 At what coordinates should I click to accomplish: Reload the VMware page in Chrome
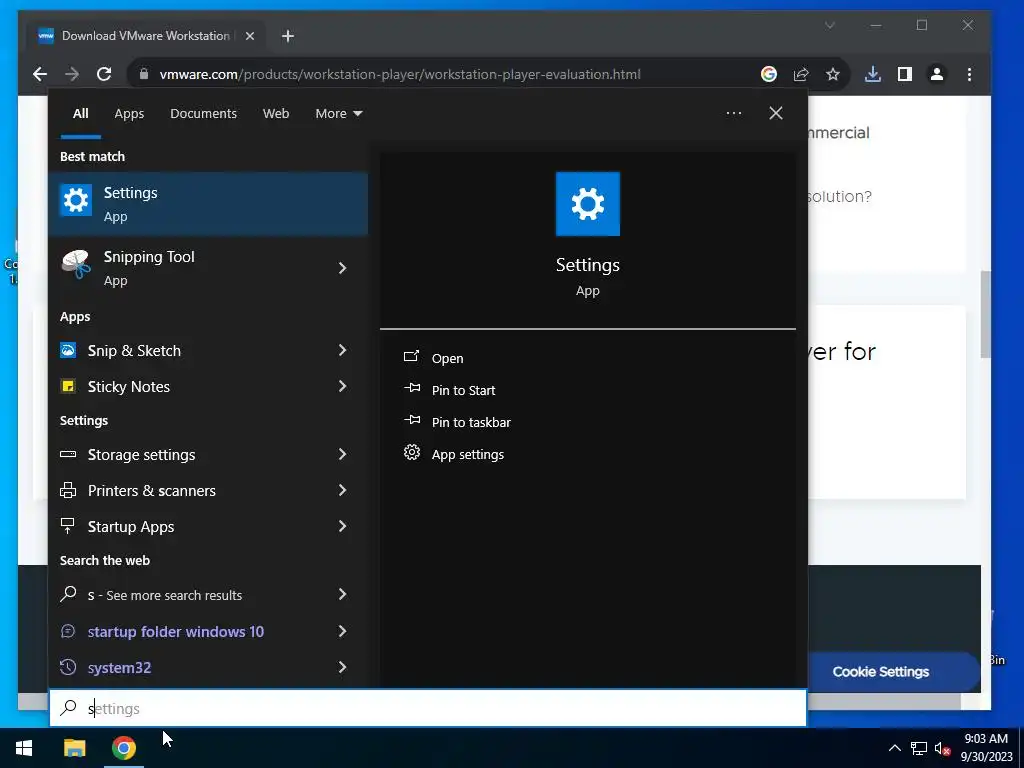[104, 74]
